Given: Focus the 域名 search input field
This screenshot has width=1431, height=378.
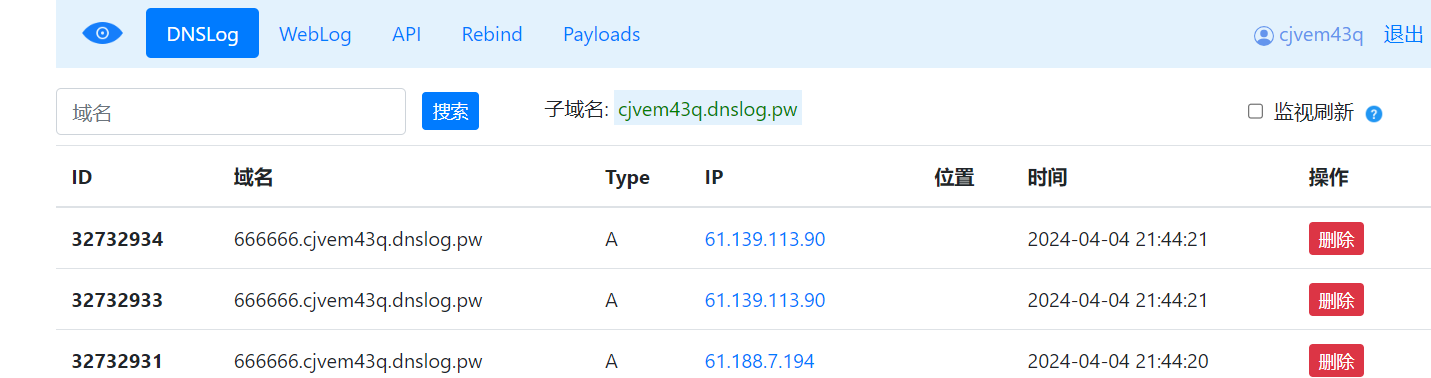Looking at the screenshot, I should (x=231, y=112).
